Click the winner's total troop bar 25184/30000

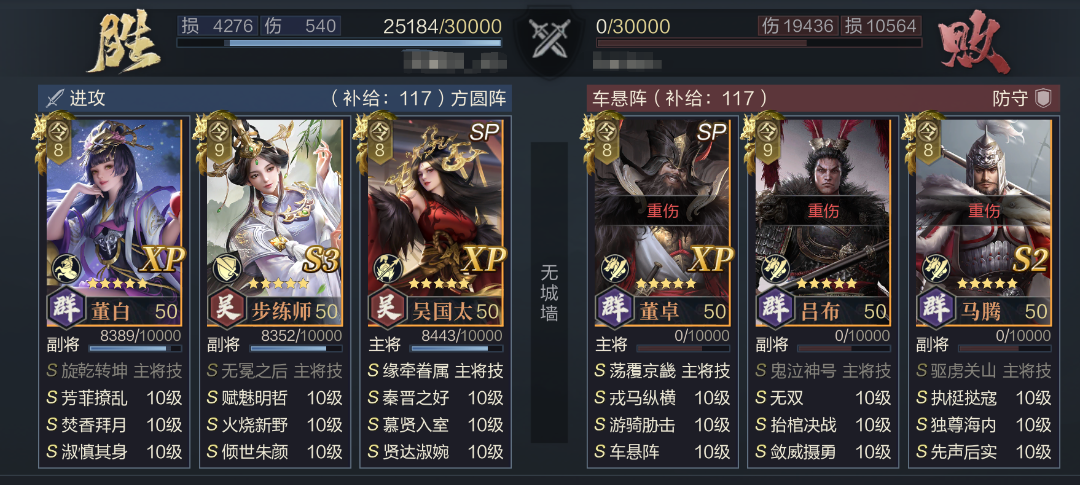tap(340, 43)
